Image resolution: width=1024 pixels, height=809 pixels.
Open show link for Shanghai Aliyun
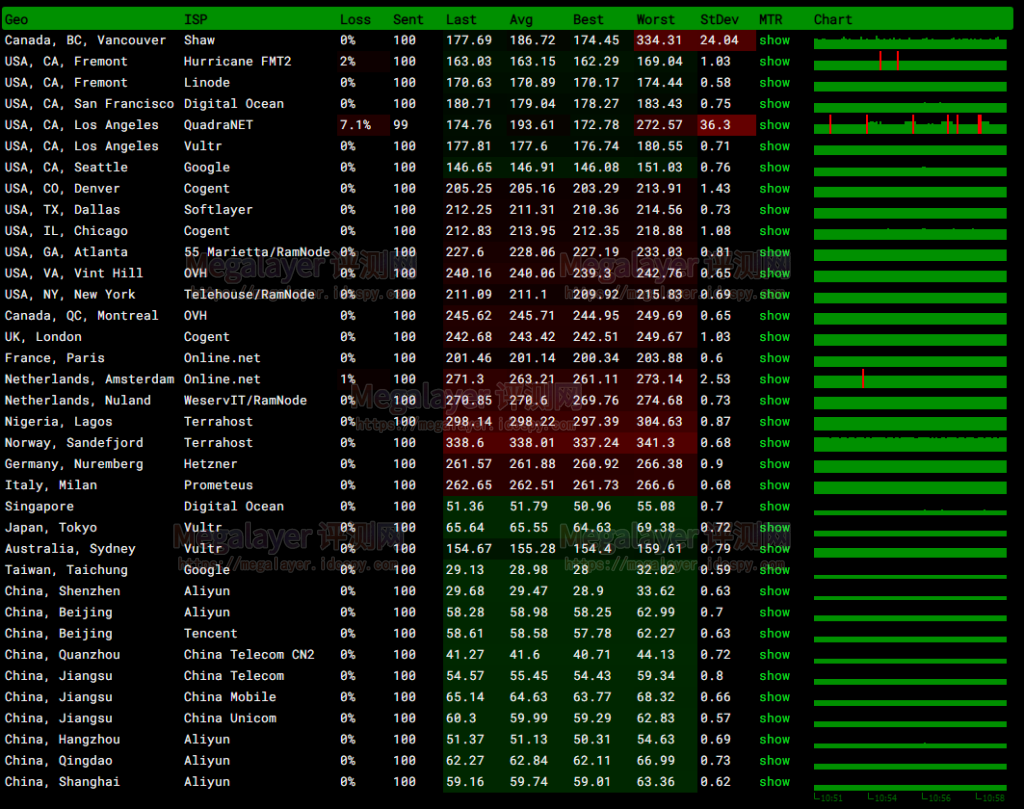click(775, 782)
